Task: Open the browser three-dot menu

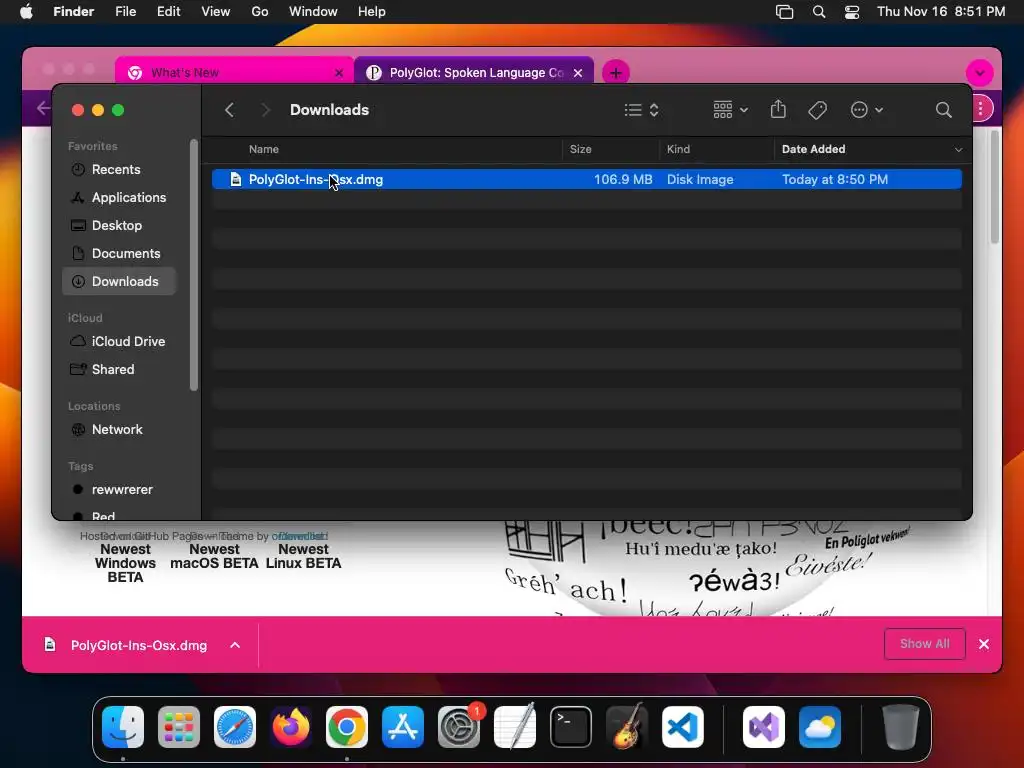Action: pos(980,108)
